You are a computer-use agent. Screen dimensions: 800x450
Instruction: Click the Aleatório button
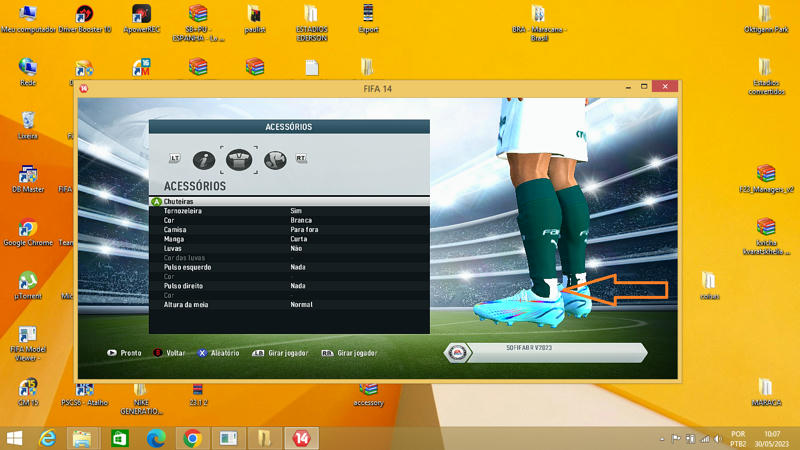[x=218, y=353]
